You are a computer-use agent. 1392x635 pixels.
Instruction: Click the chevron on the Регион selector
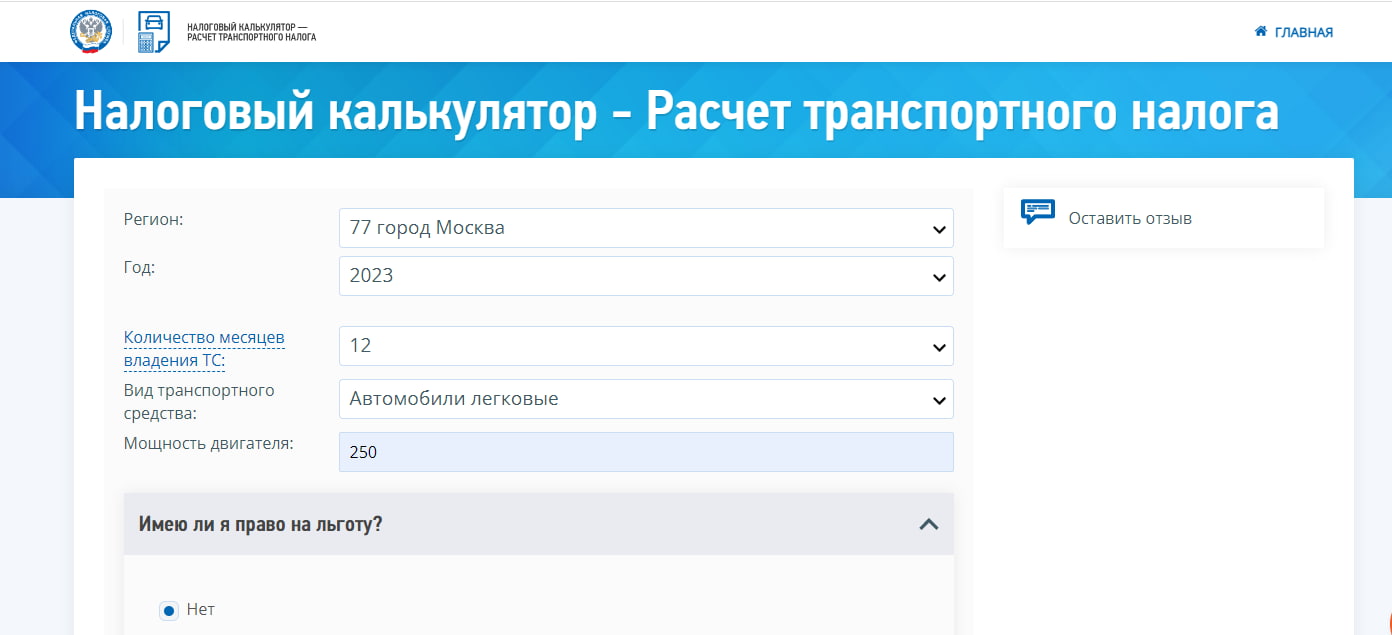point(938,228)
